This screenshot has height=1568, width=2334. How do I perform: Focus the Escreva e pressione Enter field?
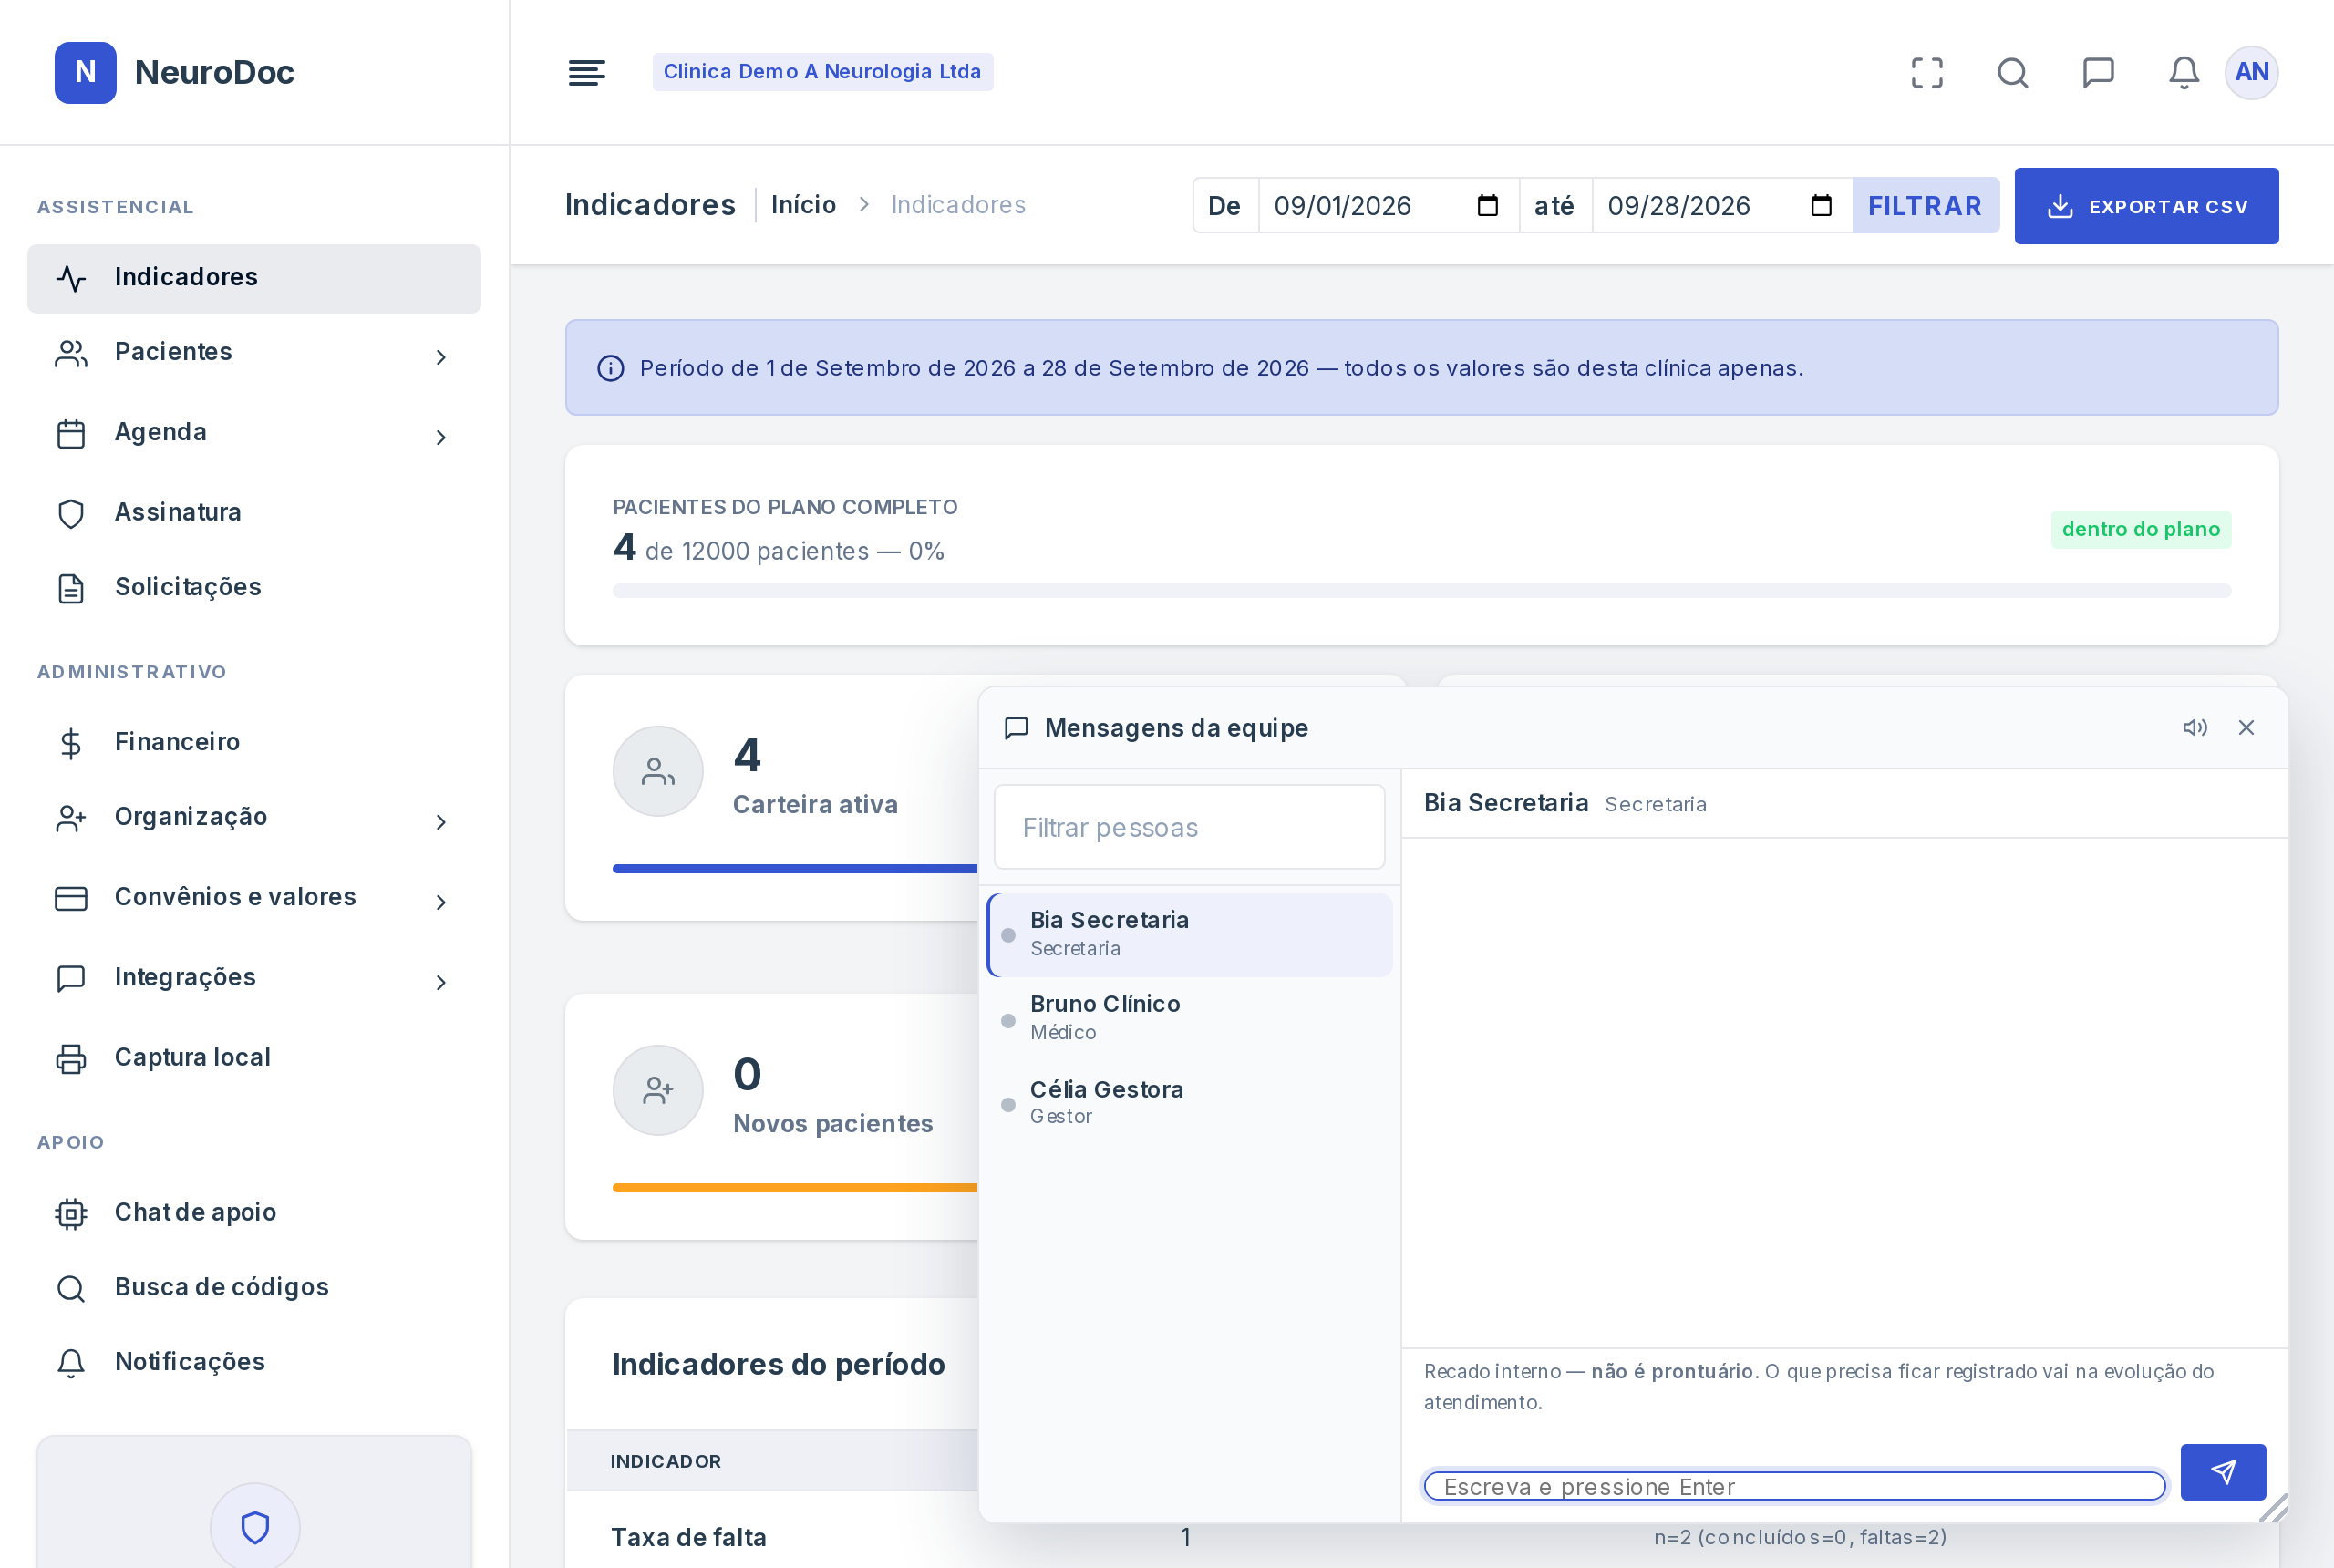[1795, 1486]
